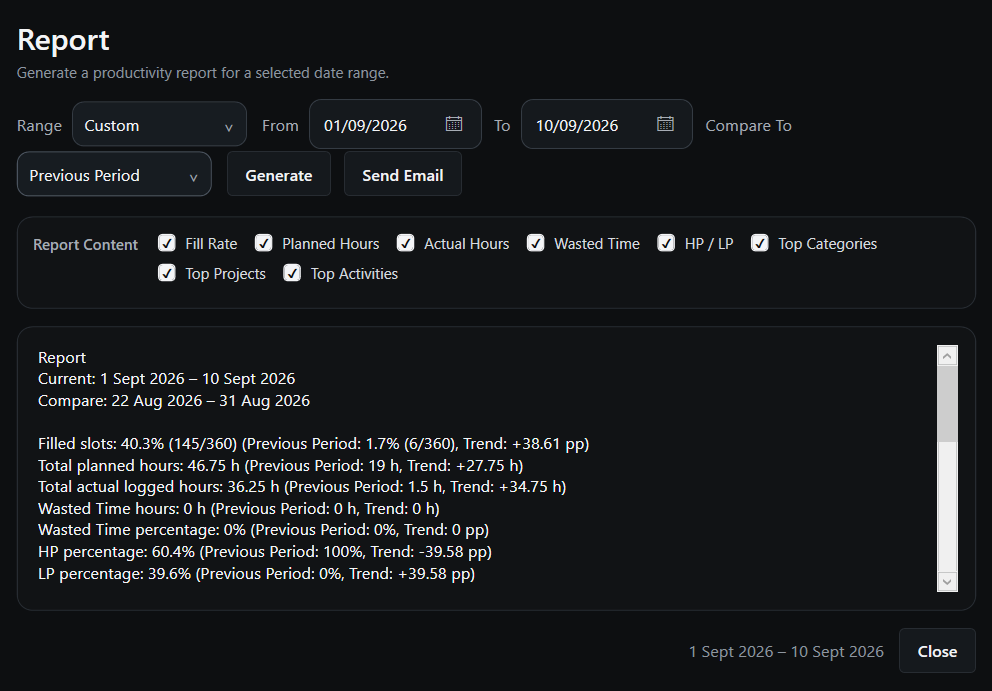The image size is (992, 691).
Task: Open the Range dropdown set to Custom
Action: click(x=159, y=125)
